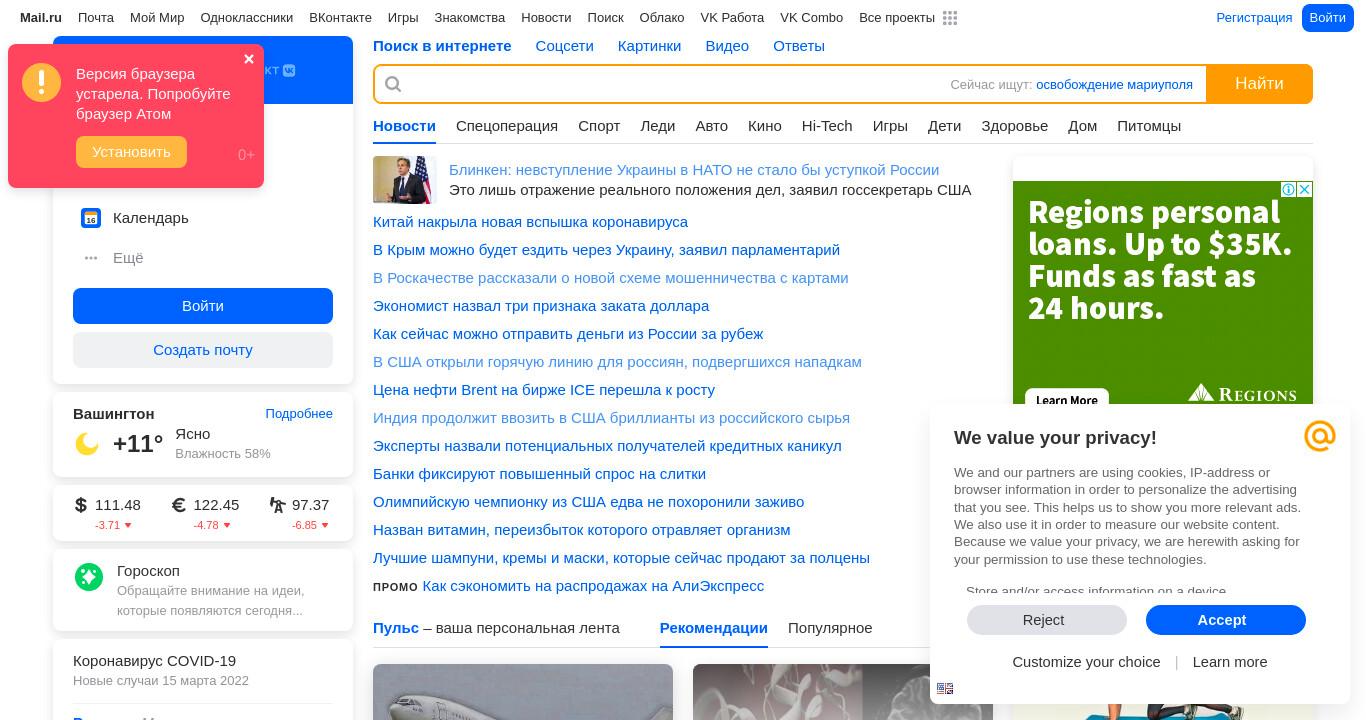Click the sidebar Войти button
The width and height of the screenshot is (1366, 720).
click(203, 306)
